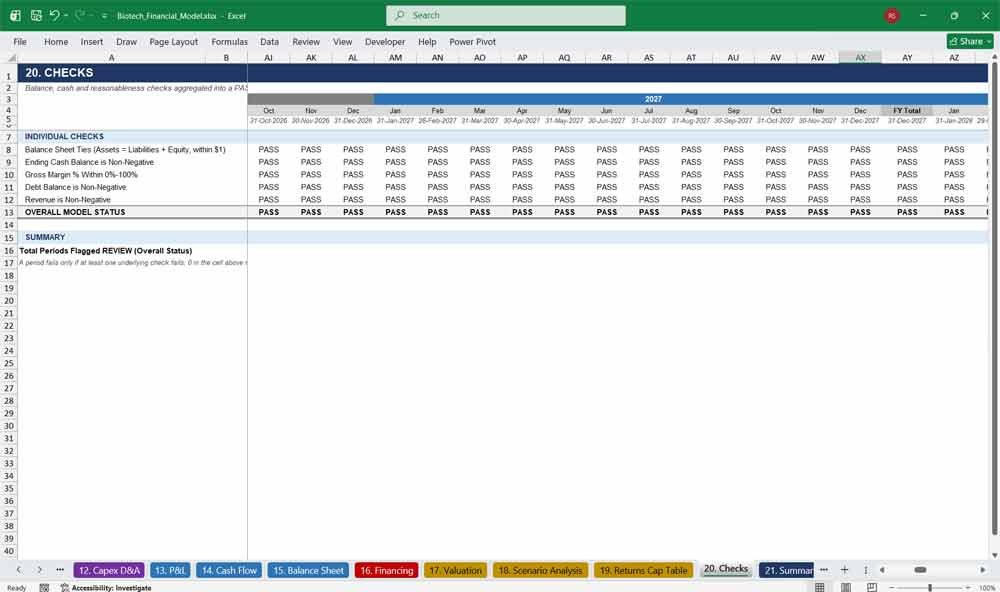Click the horizontal scrollbar right arrow

click(x=983, y=570)
